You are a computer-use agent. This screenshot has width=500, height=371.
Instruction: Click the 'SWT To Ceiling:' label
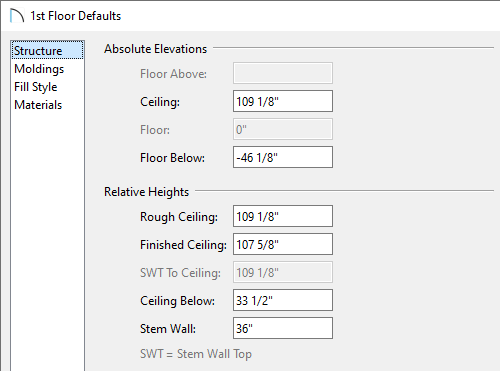[x=180, y=273]
